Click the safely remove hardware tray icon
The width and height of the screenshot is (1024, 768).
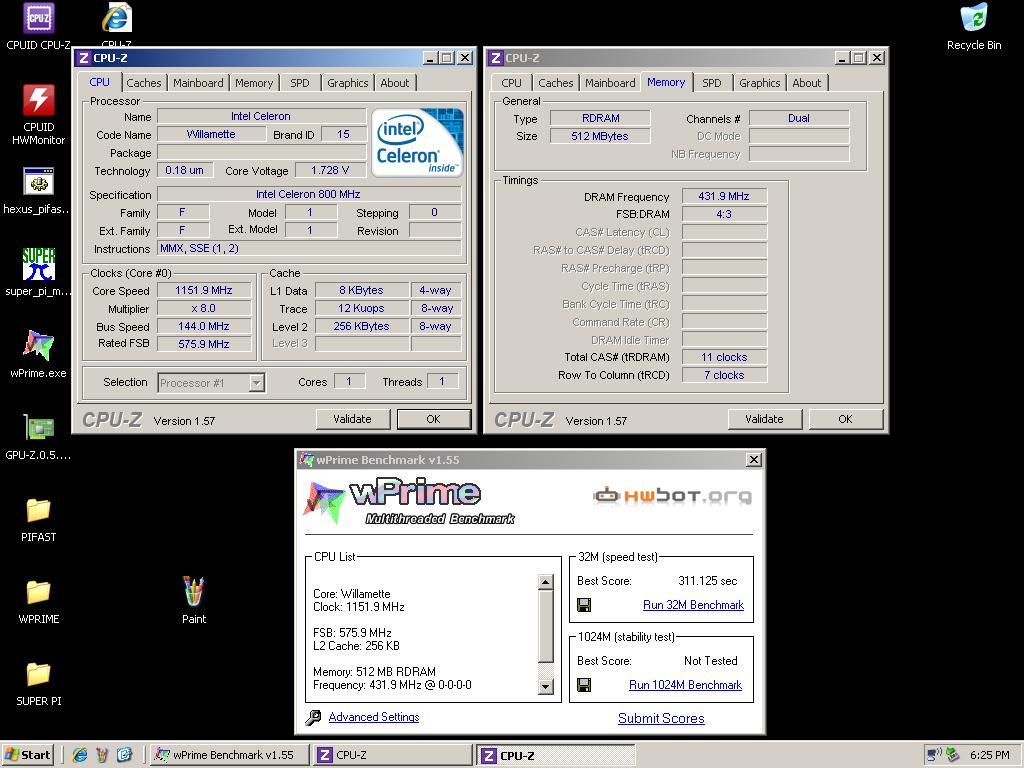tap(952, 755)
